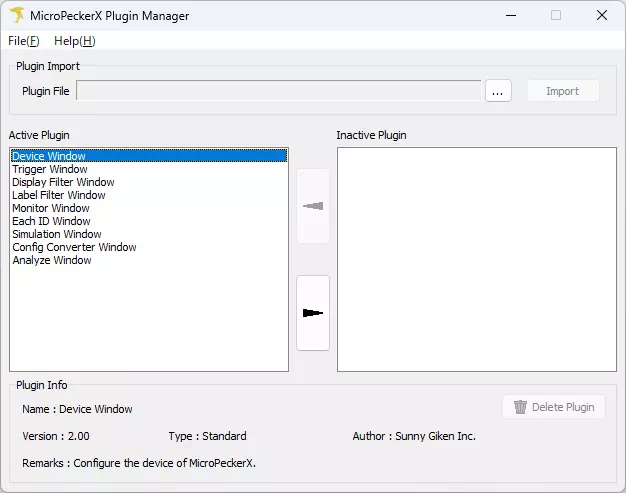Click the right arrow to deactivate plugin
The image size is (626, 493).
tap(313, 313)
